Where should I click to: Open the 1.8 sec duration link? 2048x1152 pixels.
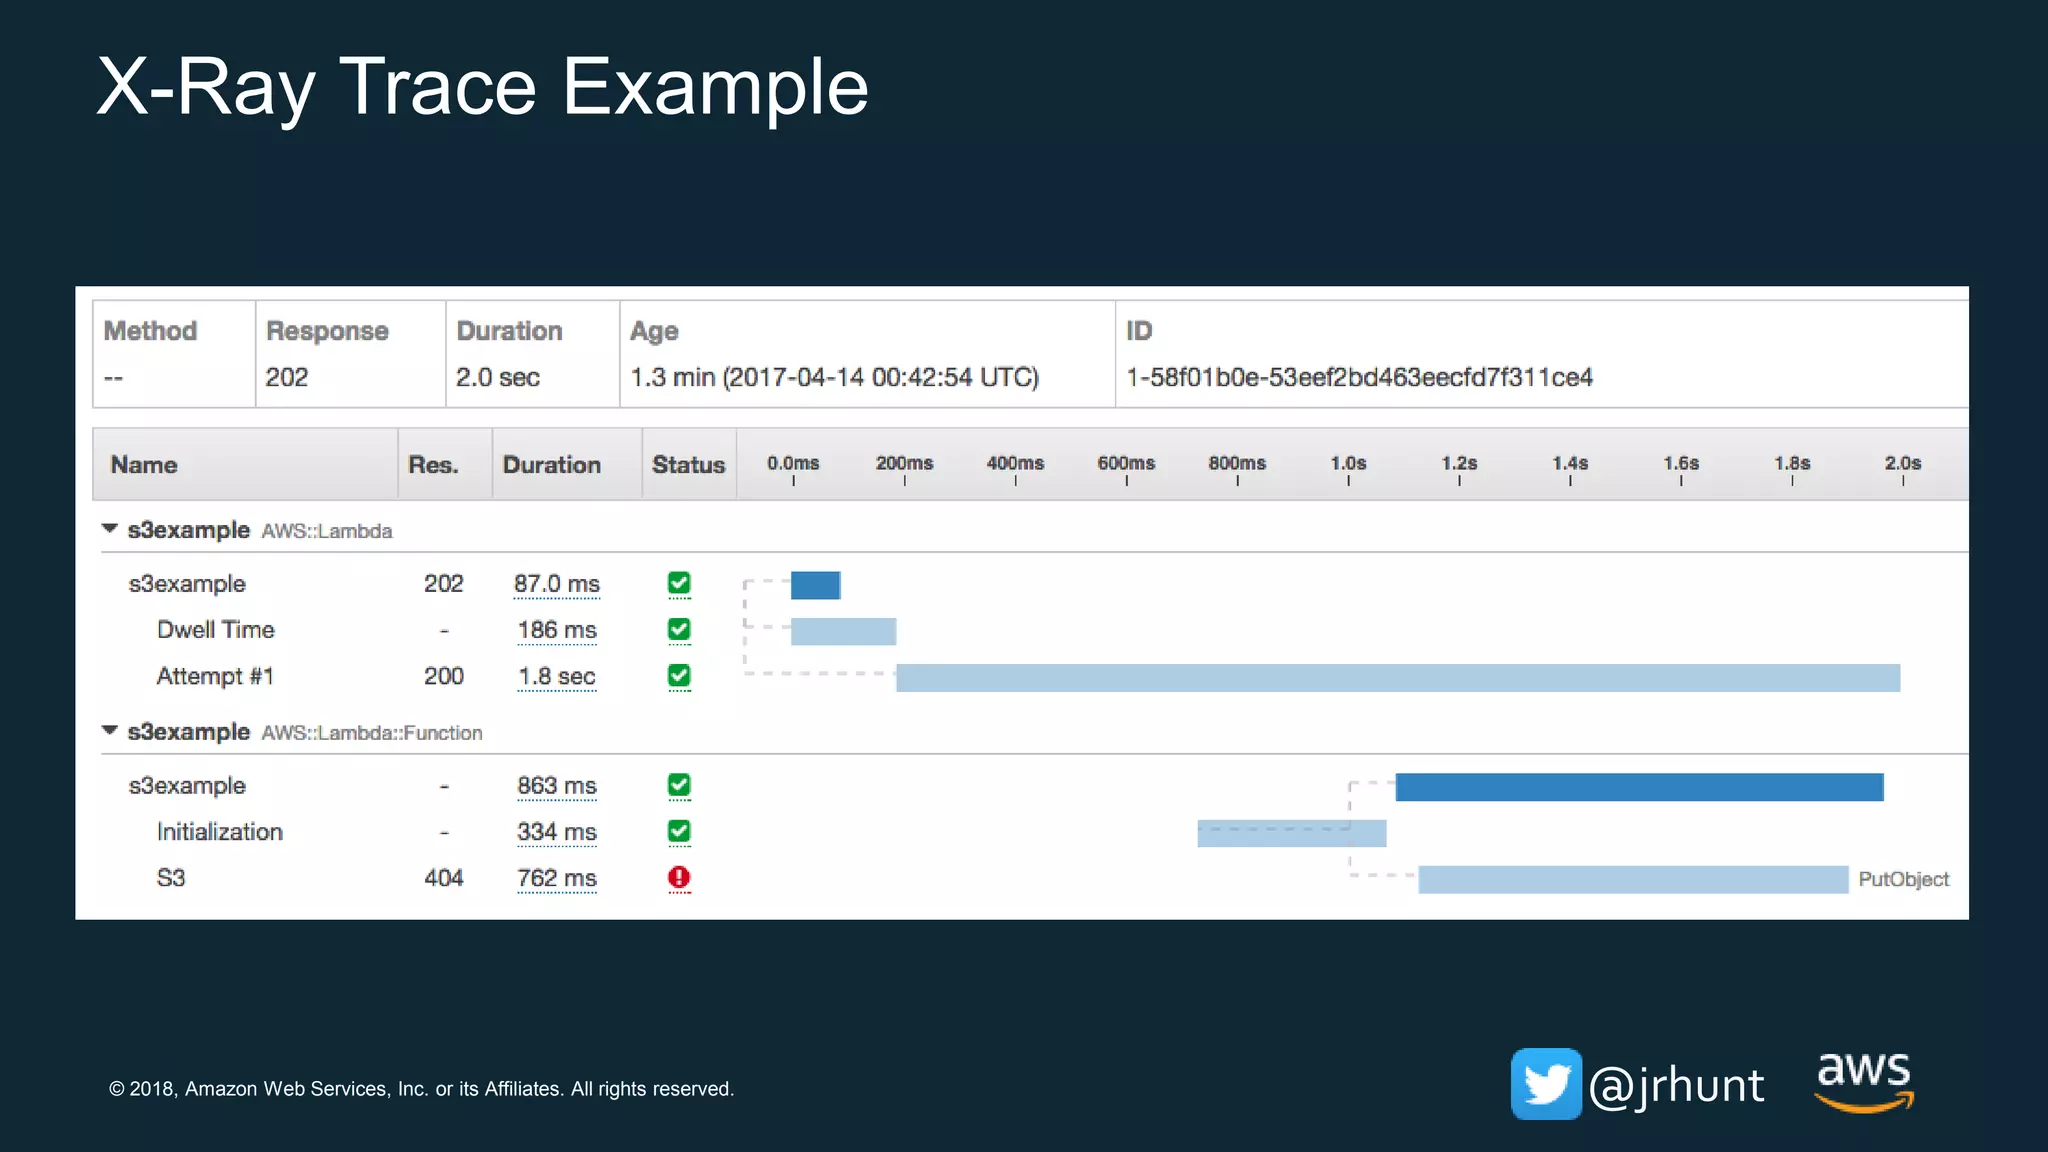(x=556, y=677)
